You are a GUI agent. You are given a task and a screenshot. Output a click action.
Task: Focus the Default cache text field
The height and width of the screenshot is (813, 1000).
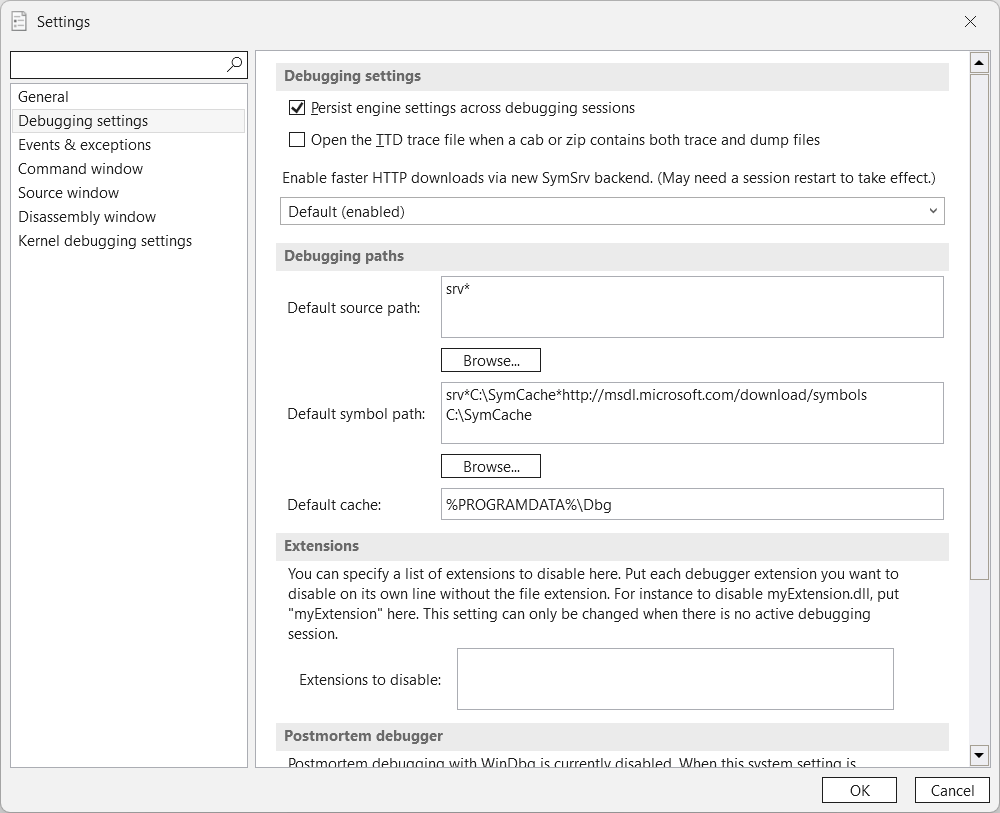692,504
